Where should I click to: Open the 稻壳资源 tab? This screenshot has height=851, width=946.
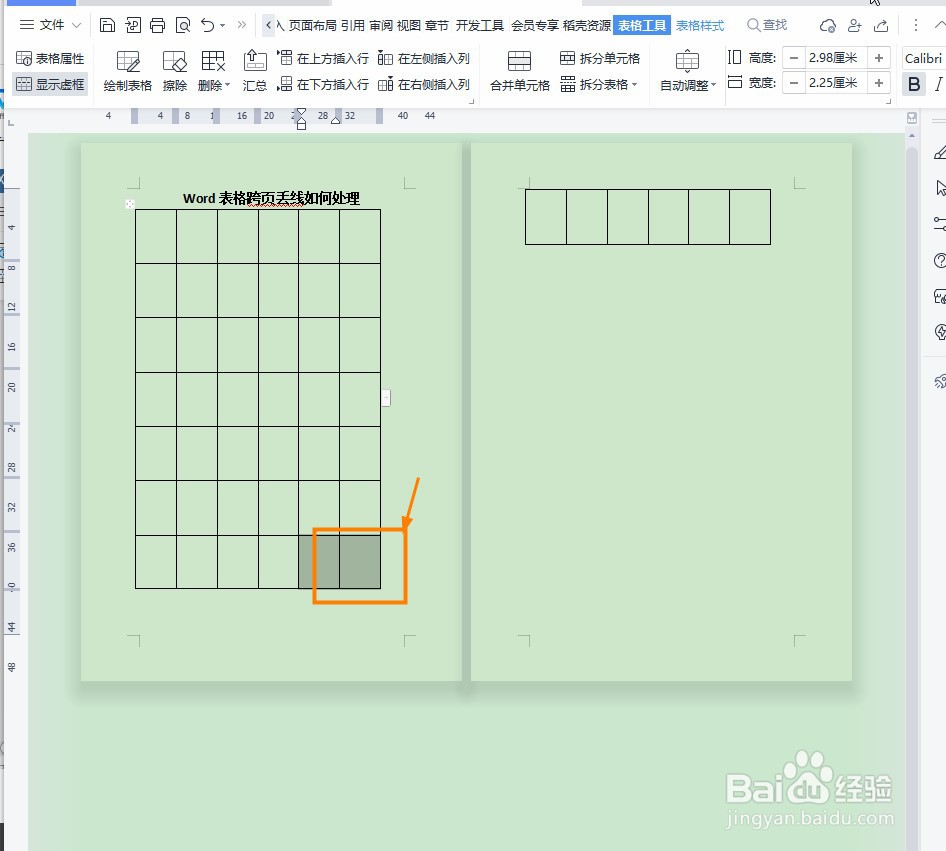586,25
